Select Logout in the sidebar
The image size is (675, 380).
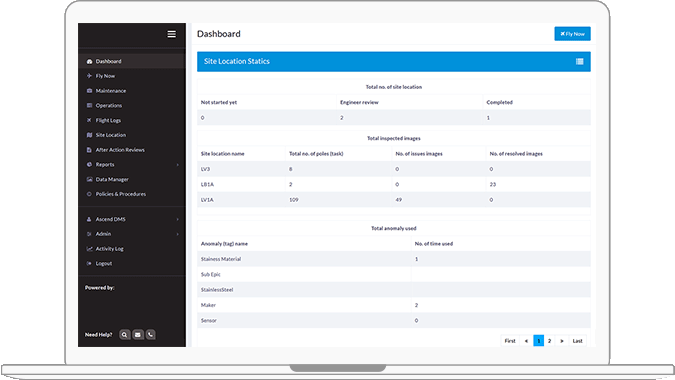click(x=132, y=263)
